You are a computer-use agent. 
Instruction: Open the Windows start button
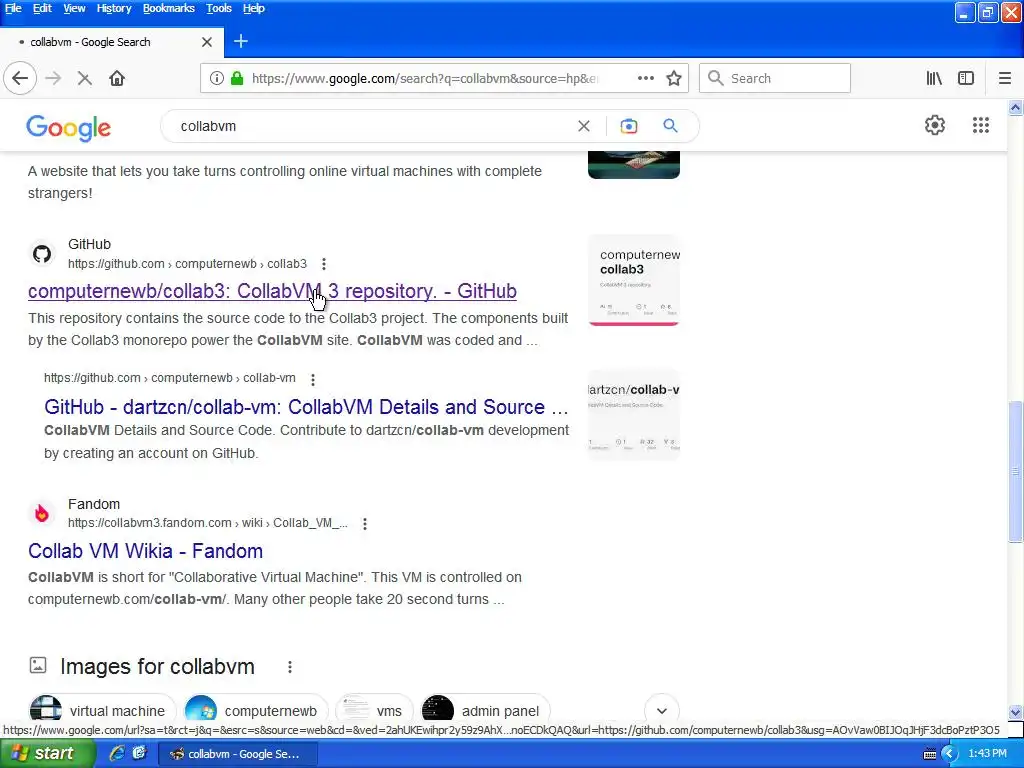47,754
